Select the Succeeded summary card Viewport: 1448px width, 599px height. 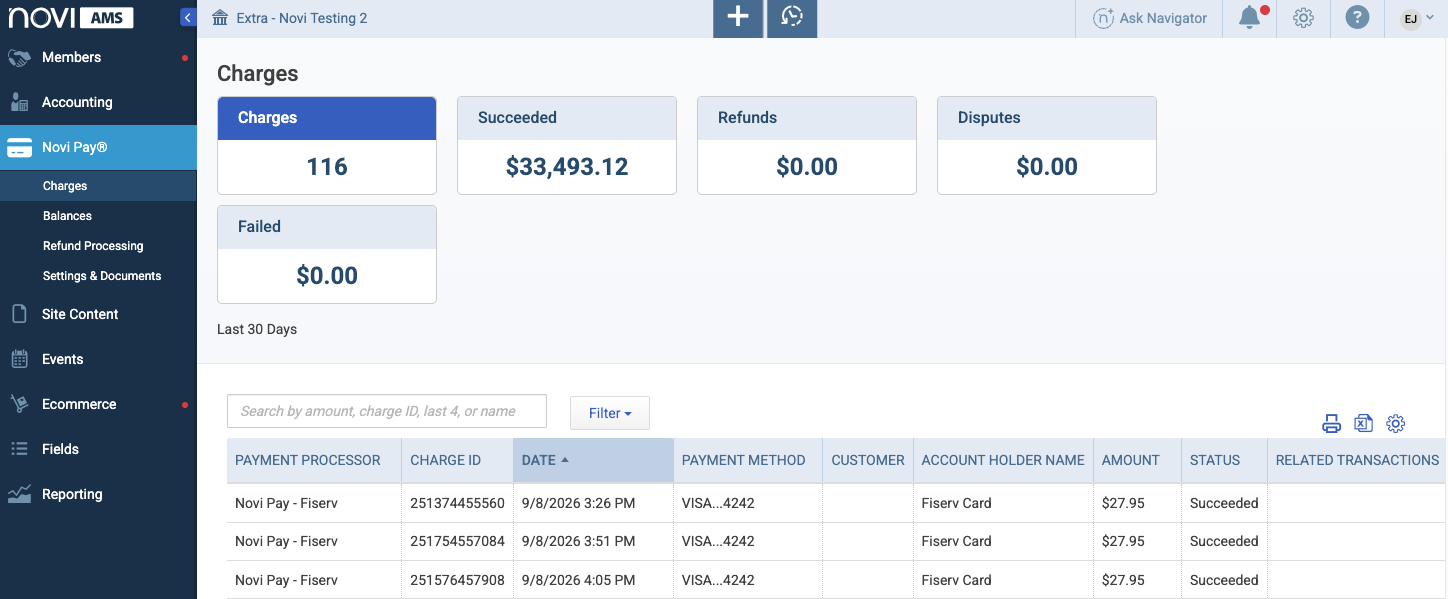click(x=567, y=145)
